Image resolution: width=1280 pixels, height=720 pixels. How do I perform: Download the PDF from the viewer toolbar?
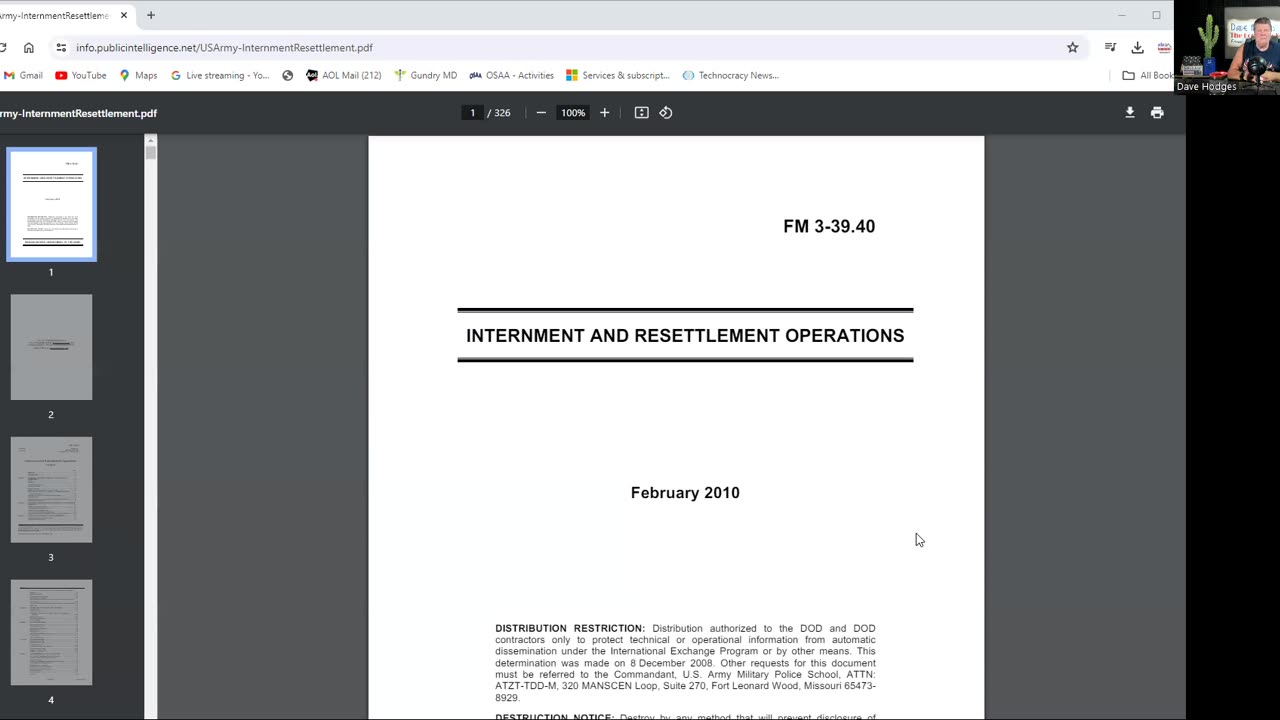click(x=1130, y=113)
